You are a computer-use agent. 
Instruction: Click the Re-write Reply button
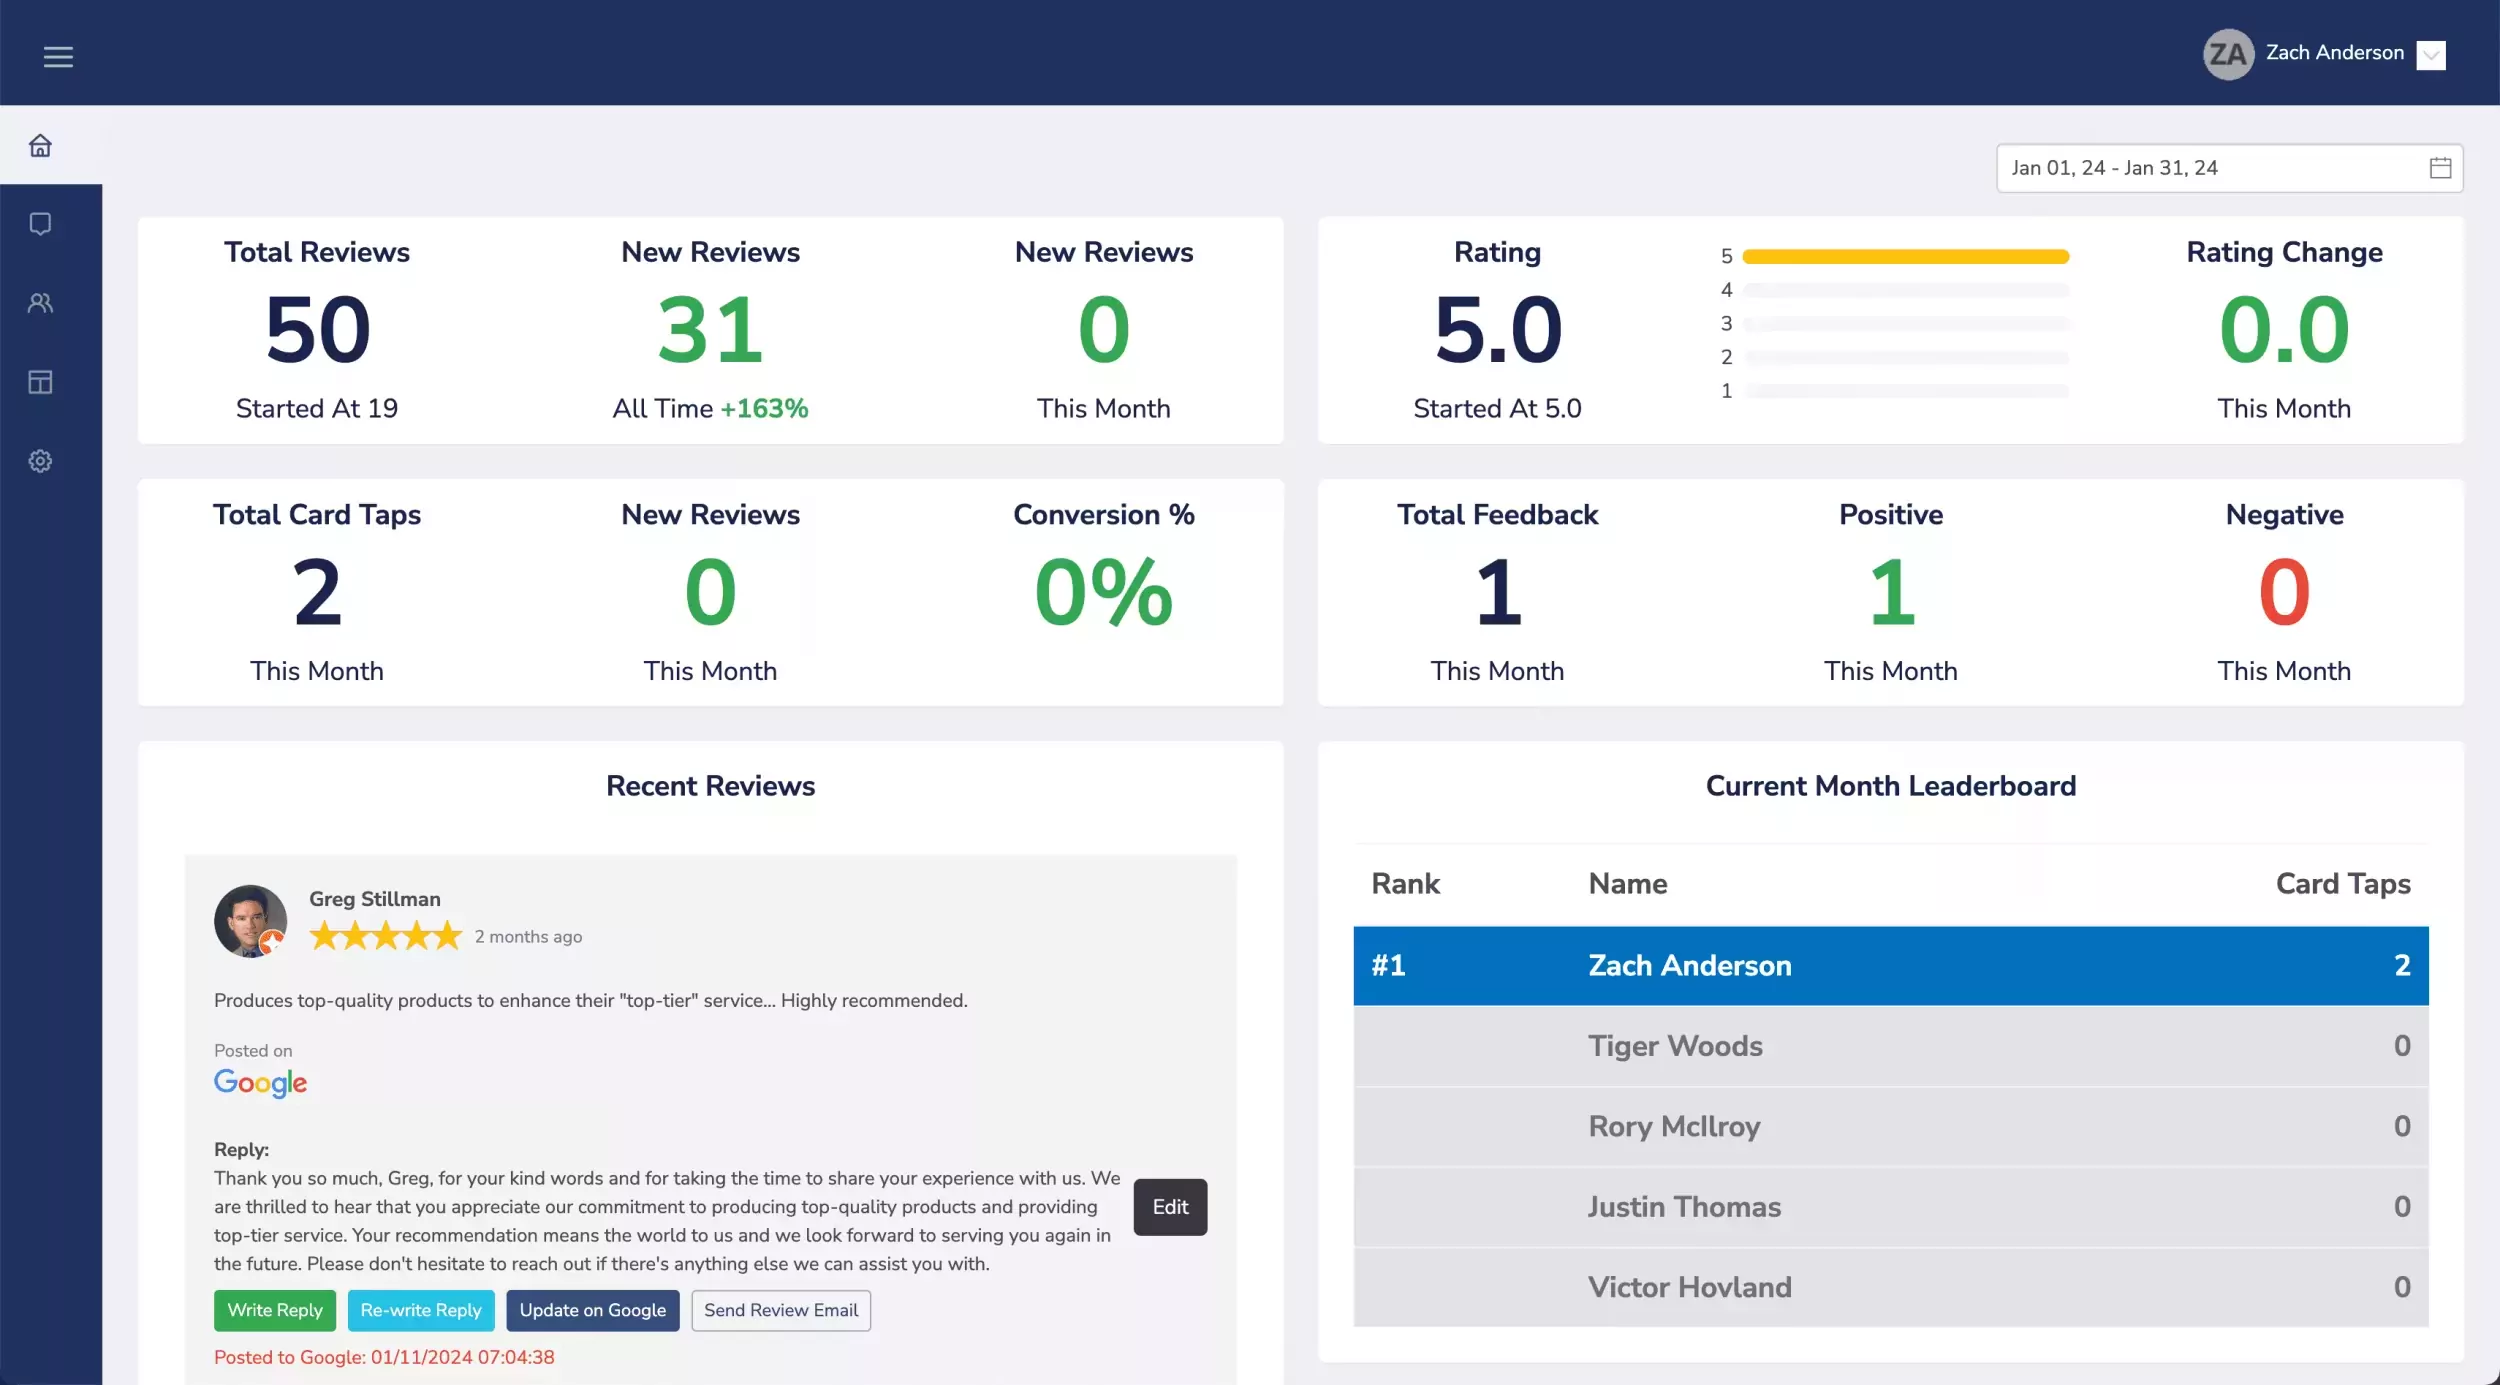pos(421,1310)
